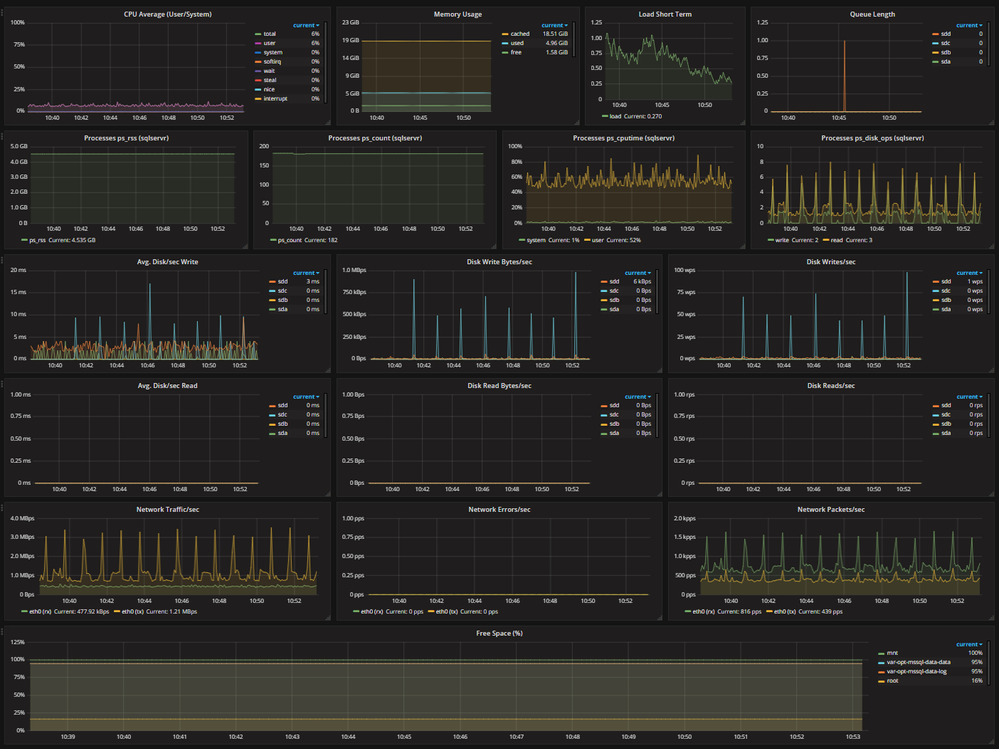
Task: Sort Queue Length legend by current column
Action: click(x=969, y=25)
